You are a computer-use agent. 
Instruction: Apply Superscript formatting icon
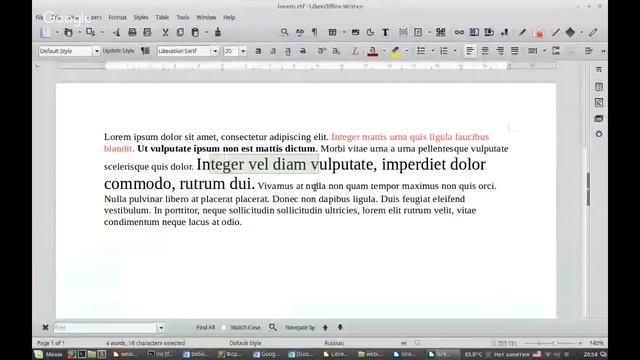point(321,51)
